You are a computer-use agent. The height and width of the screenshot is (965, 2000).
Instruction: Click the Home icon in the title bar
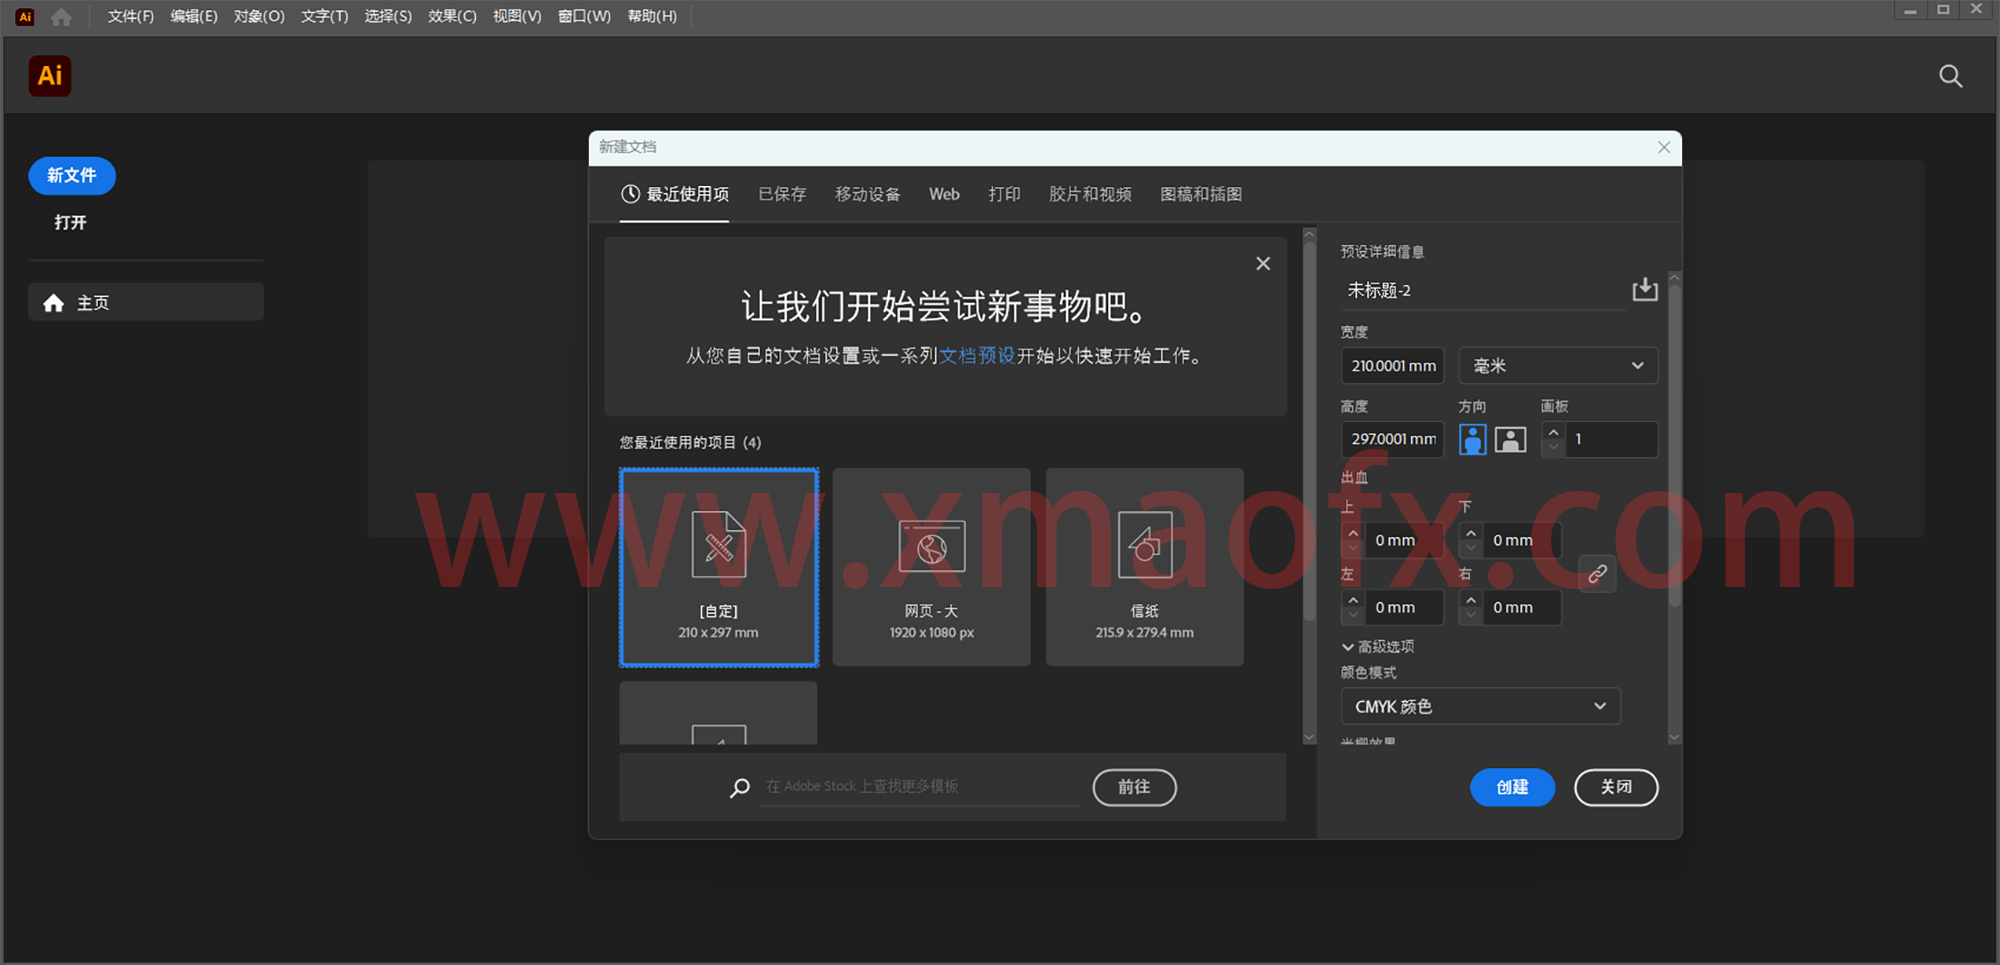click(x=61, y=17)
